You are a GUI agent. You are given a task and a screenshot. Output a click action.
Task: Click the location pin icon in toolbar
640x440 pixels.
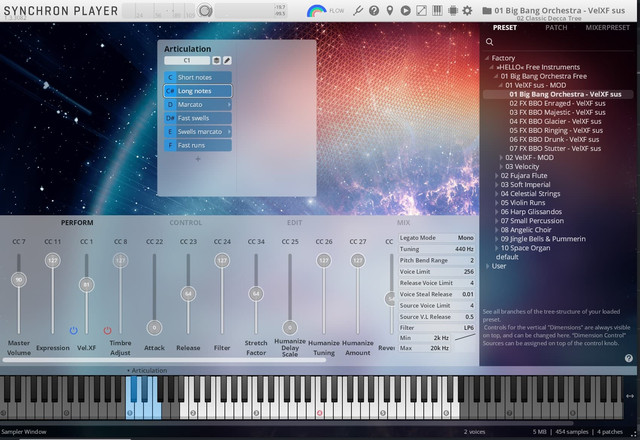click(x=390, y=11)
